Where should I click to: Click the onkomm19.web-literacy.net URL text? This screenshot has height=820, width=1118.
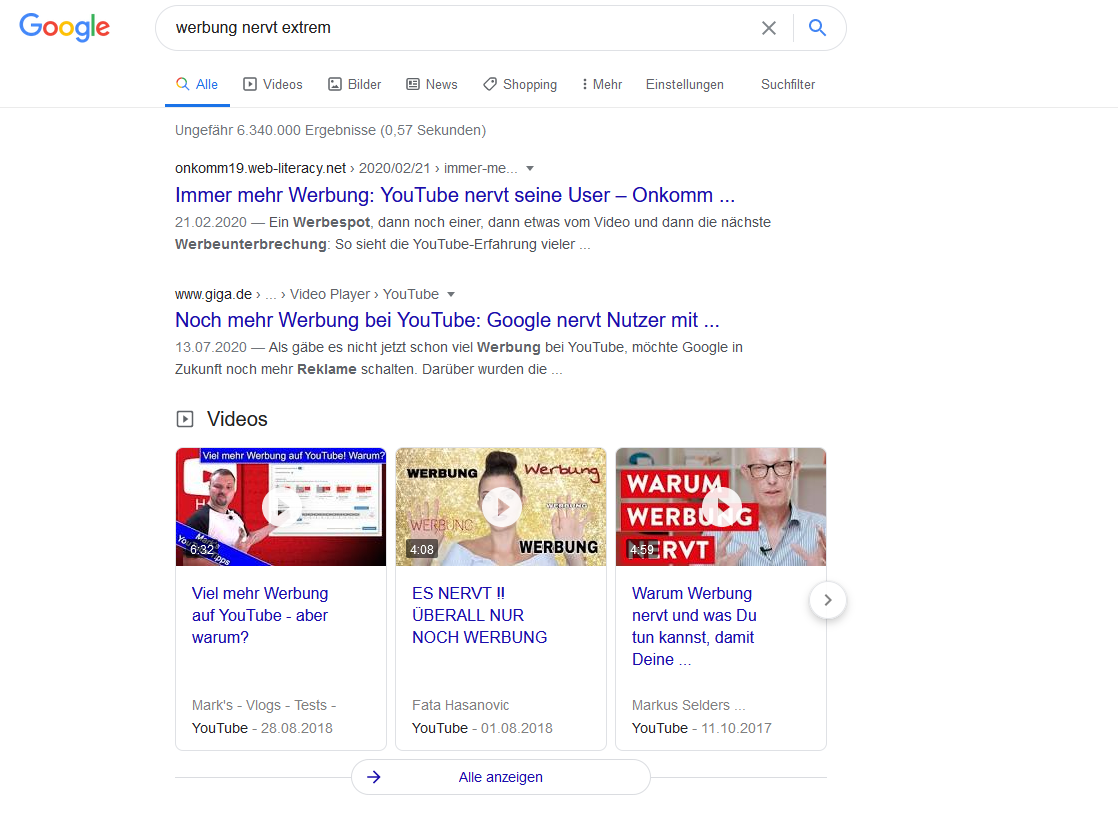click(260, 168)
